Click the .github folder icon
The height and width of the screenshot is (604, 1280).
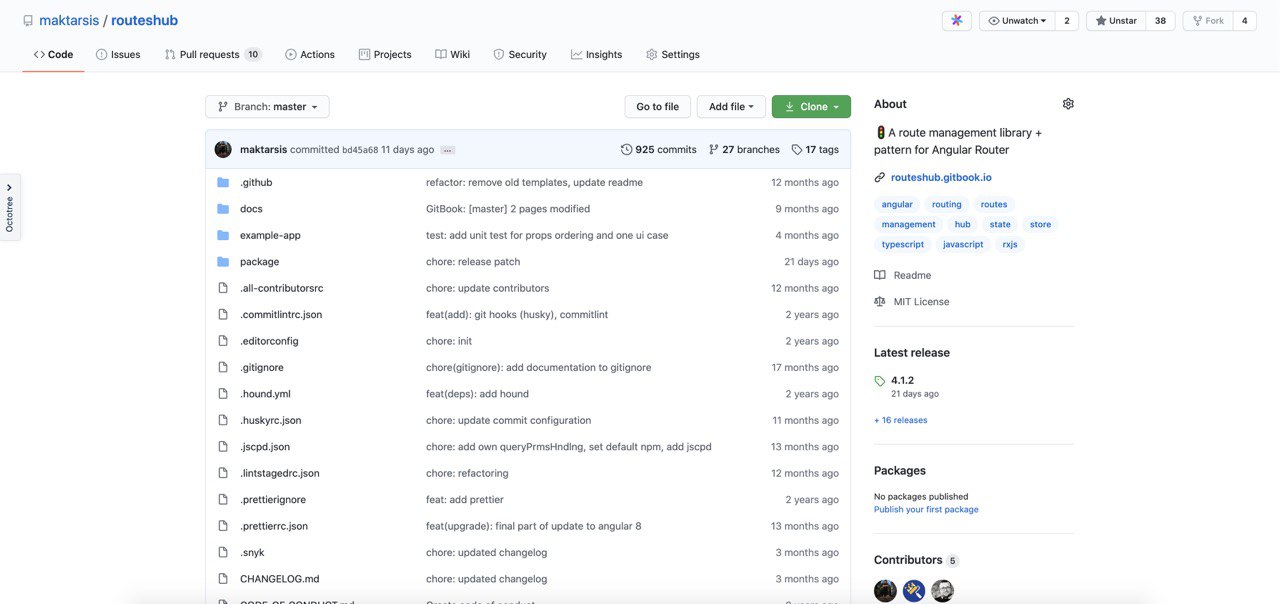[x=223, y=183]
